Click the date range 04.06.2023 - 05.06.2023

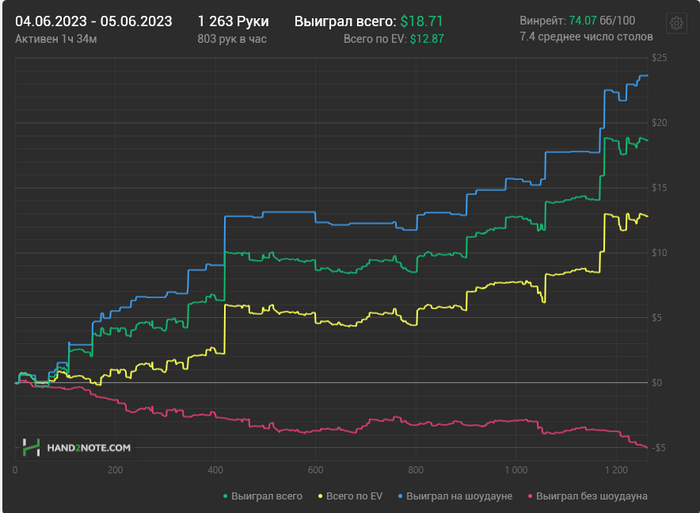pos(93,21)
